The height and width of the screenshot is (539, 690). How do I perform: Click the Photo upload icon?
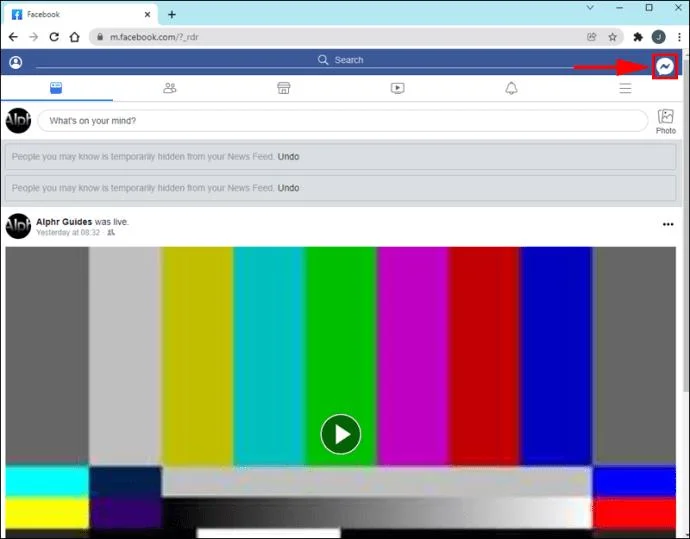pyautogui.click(x=666, y=121)
